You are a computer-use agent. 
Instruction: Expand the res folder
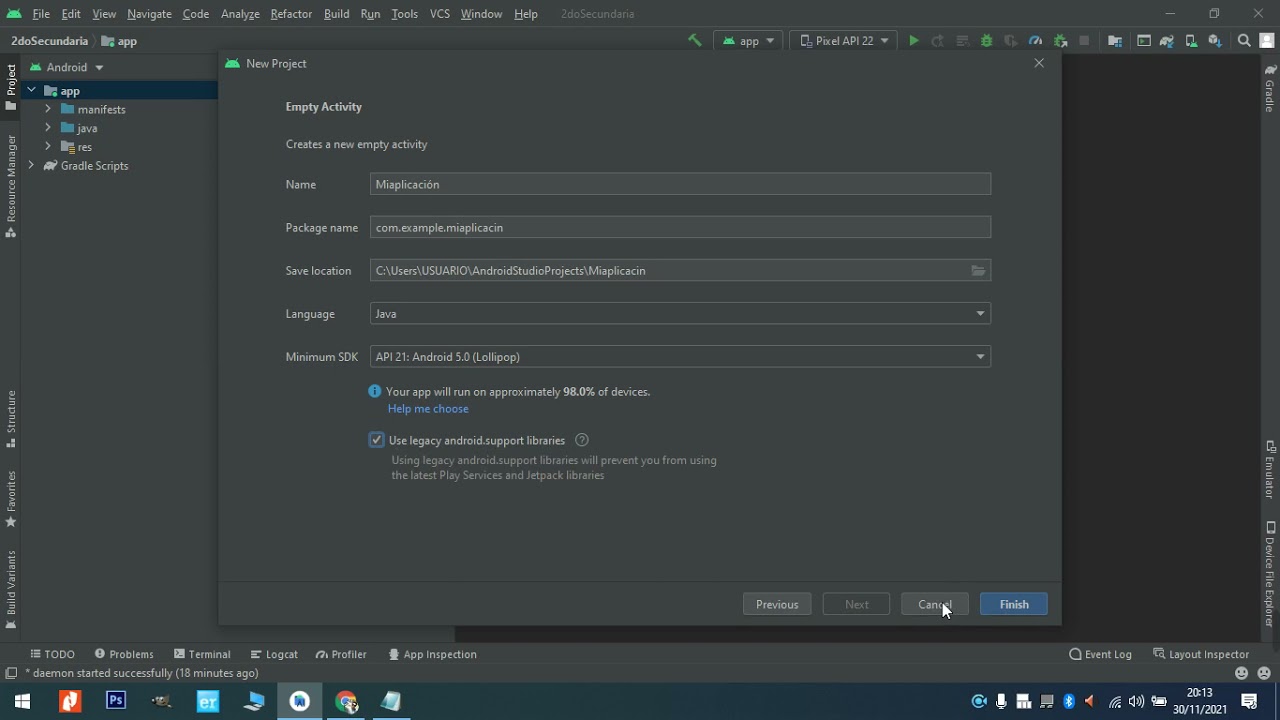48,147
